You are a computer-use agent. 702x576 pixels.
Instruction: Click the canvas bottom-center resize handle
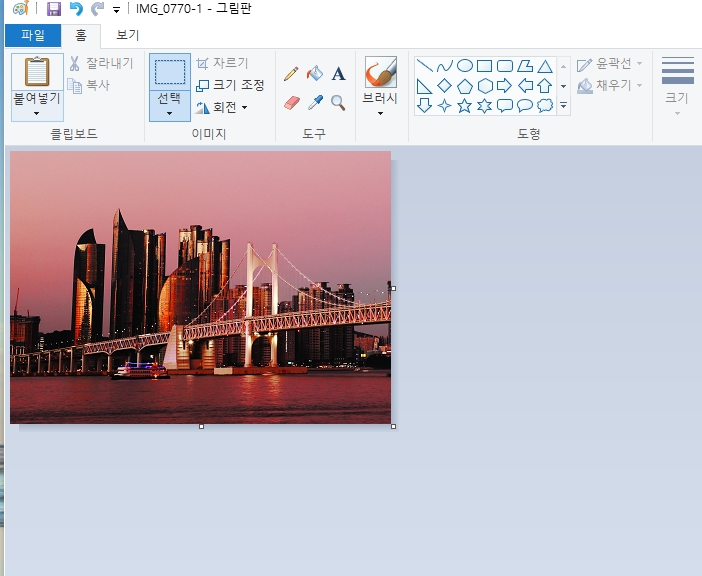click(x=201, y=427)
